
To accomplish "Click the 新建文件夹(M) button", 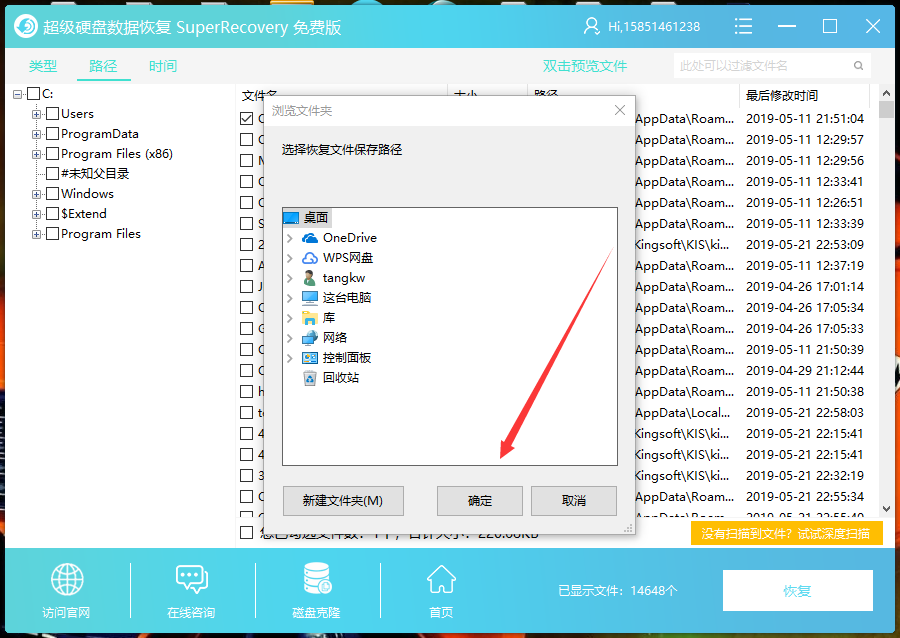I will 343,501.
